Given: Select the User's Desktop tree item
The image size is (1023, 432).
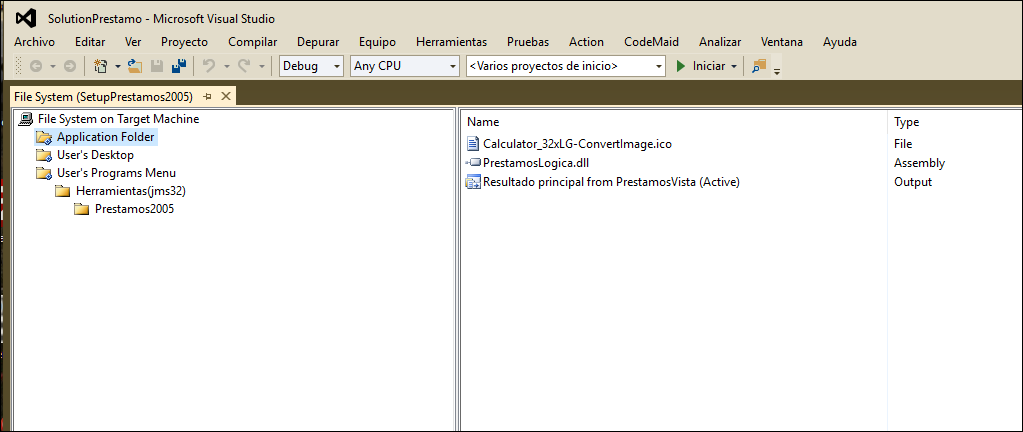Looking at the screenshot, I should 95,155.
